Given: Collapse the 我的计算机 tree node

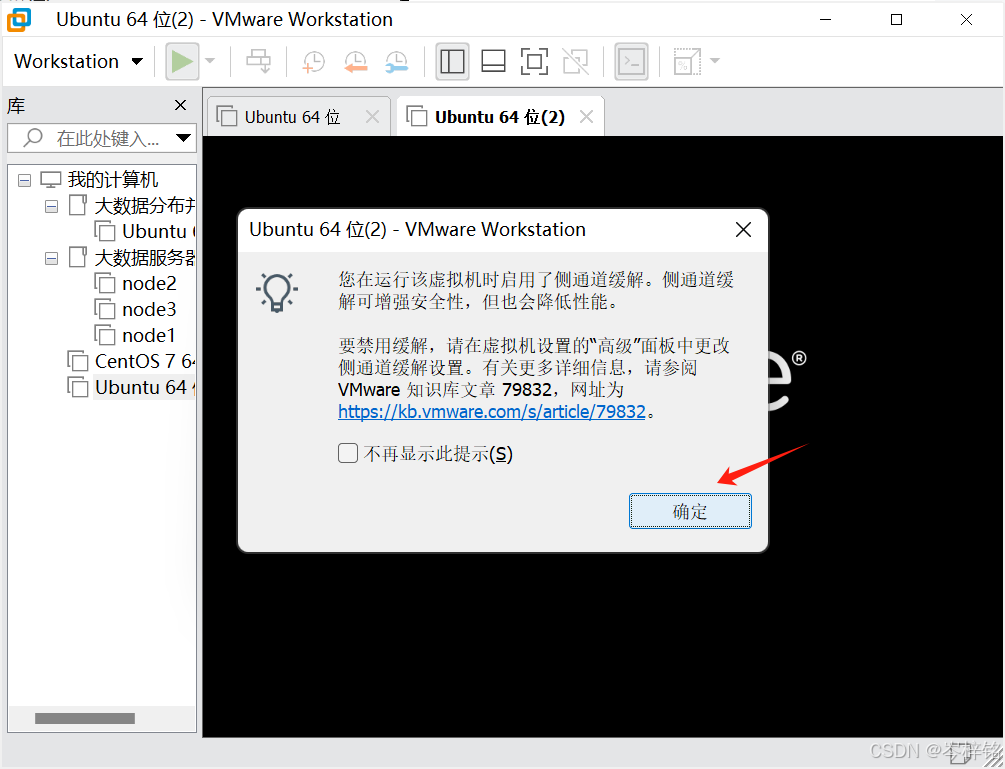Looking at the screenshot, I should click(x=24, y=180).
